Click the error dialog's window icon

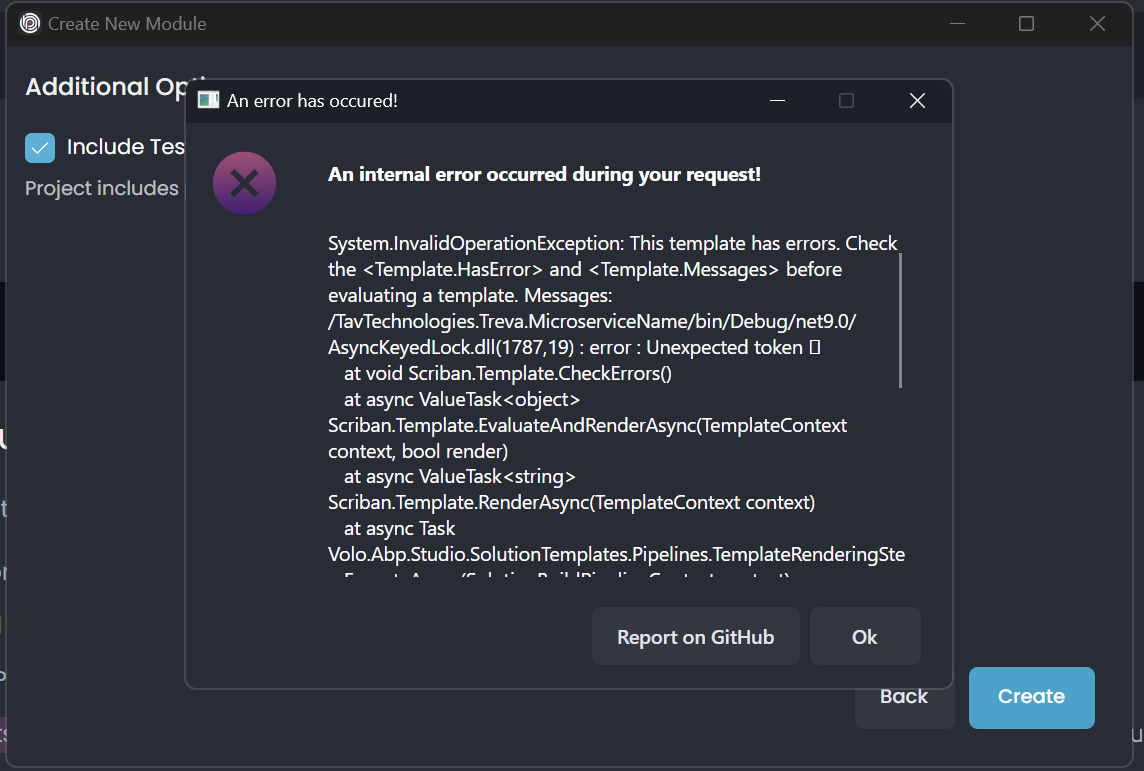pyautogui.click(x=208, y=100)
